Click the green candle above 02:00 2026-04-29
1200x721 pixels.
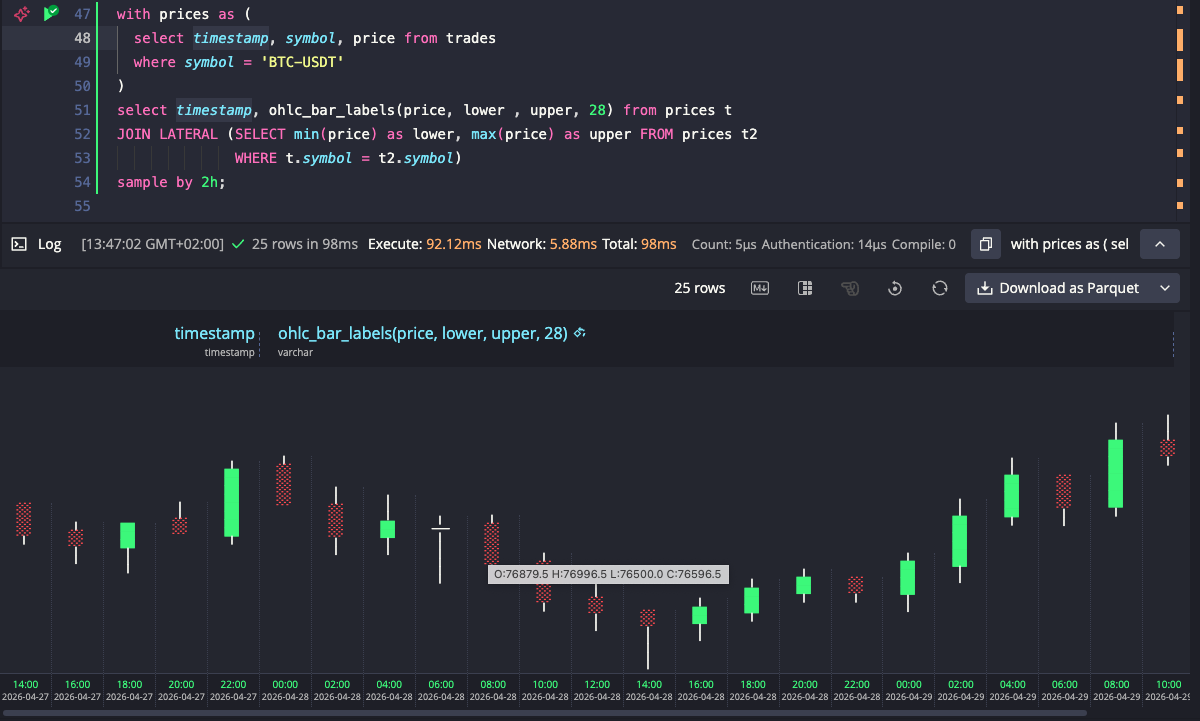coord(959,541)
